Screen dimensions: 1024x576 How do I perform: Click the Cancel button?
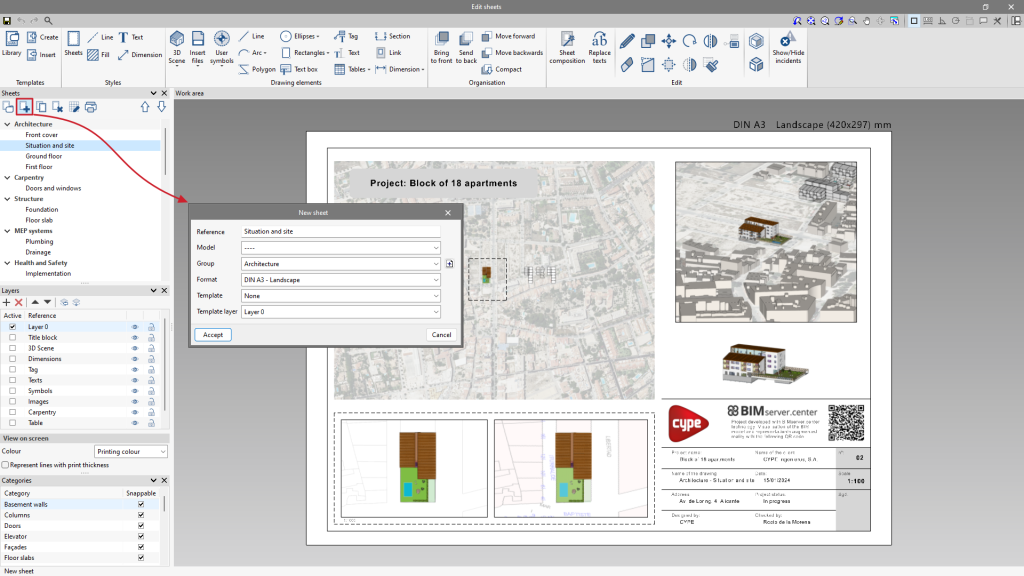(440, 335)
